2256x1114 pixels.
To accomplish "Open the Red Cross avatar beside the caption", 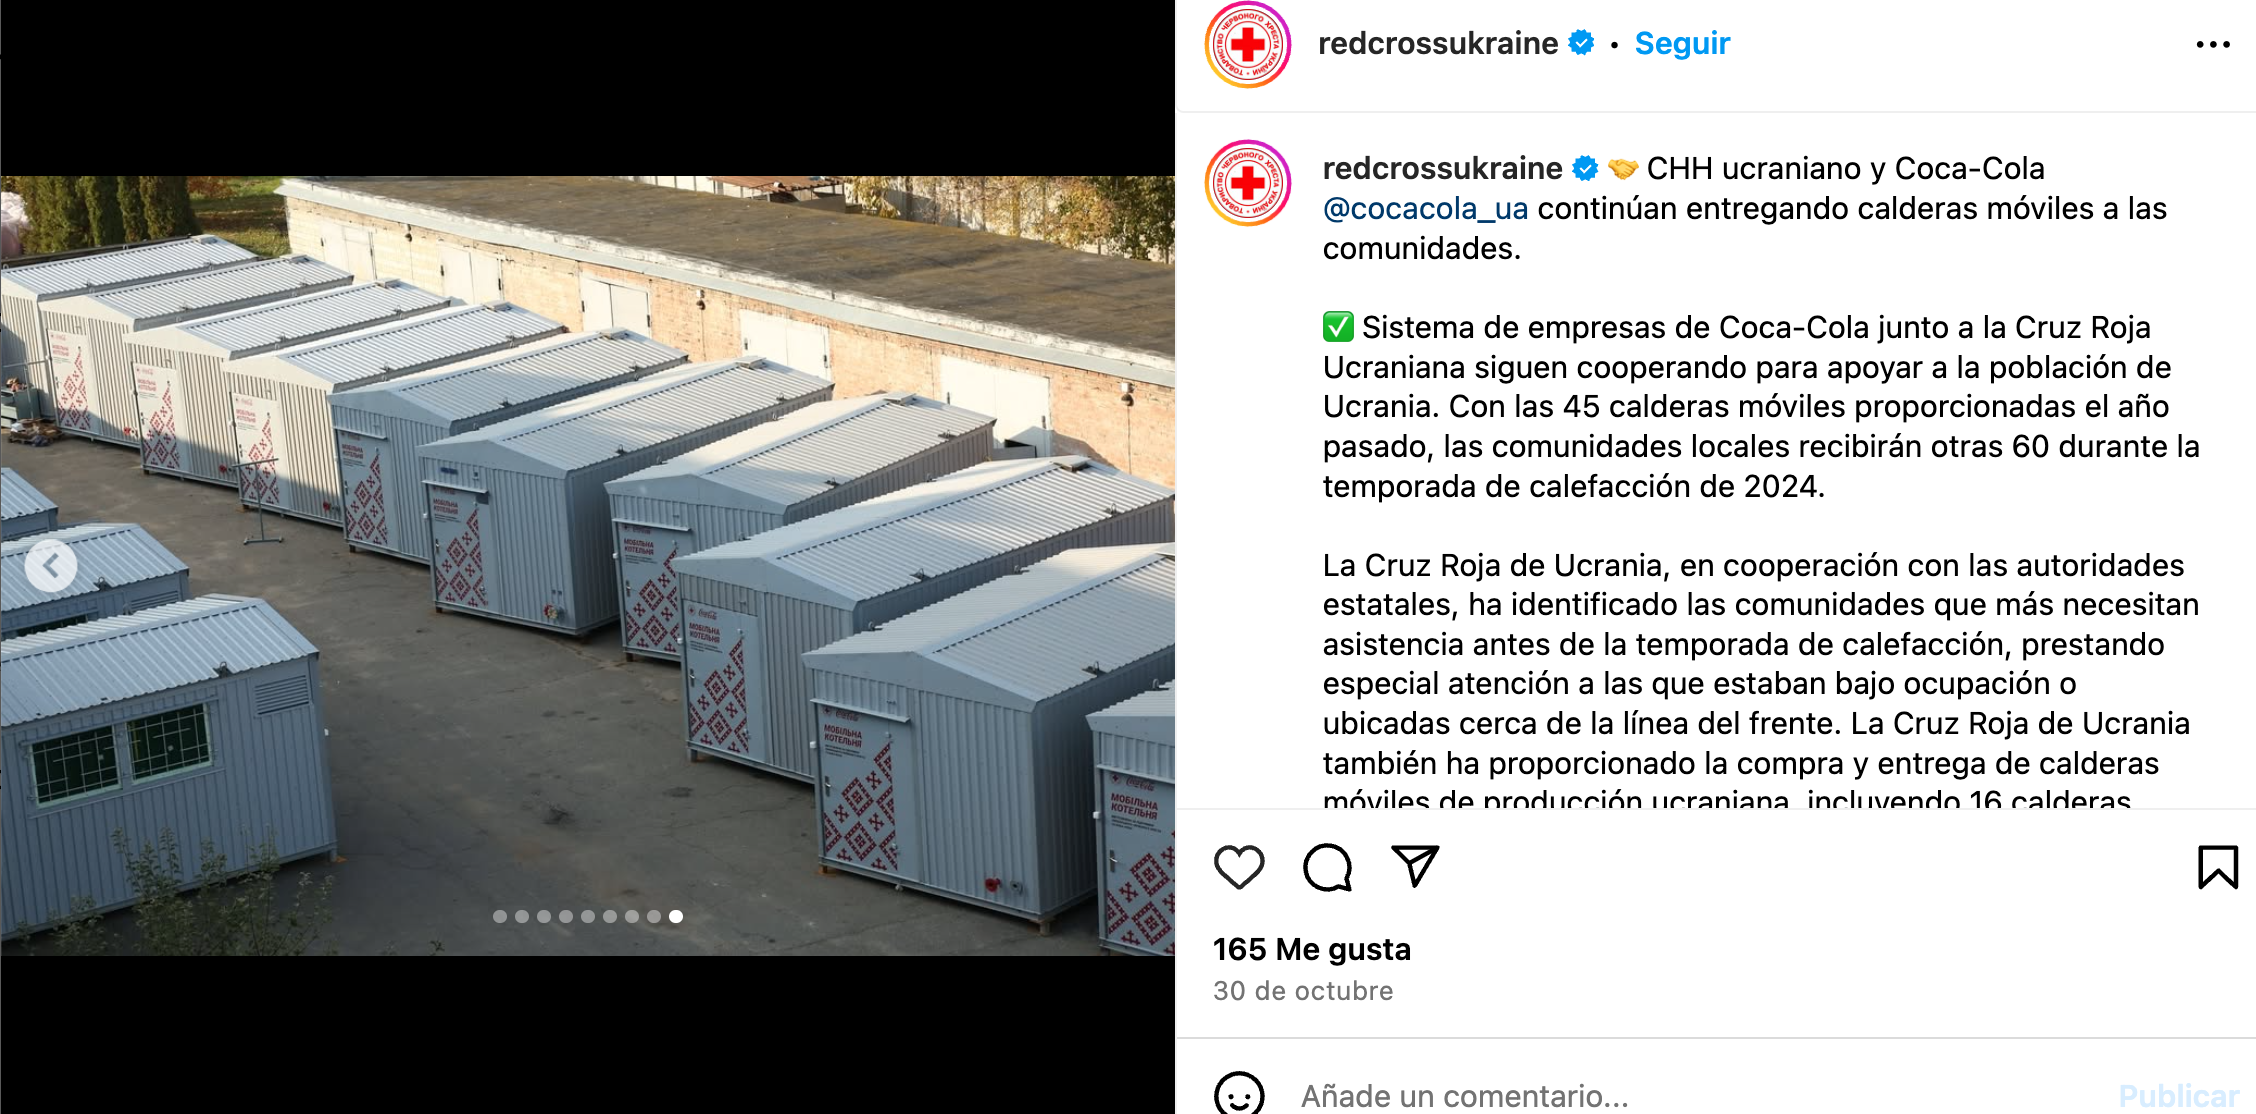I will point(1247,183).
